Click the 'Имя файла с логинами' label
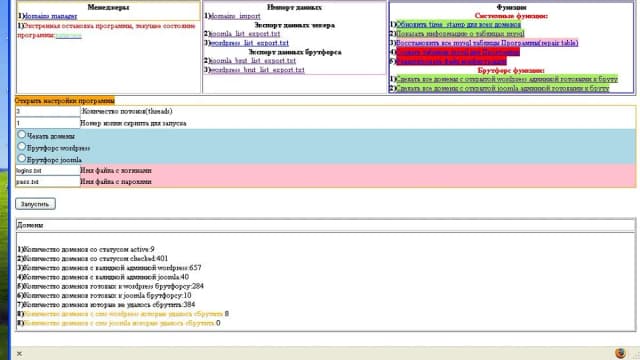This screenshot has height=360, width=640. [x=116, y=170]
